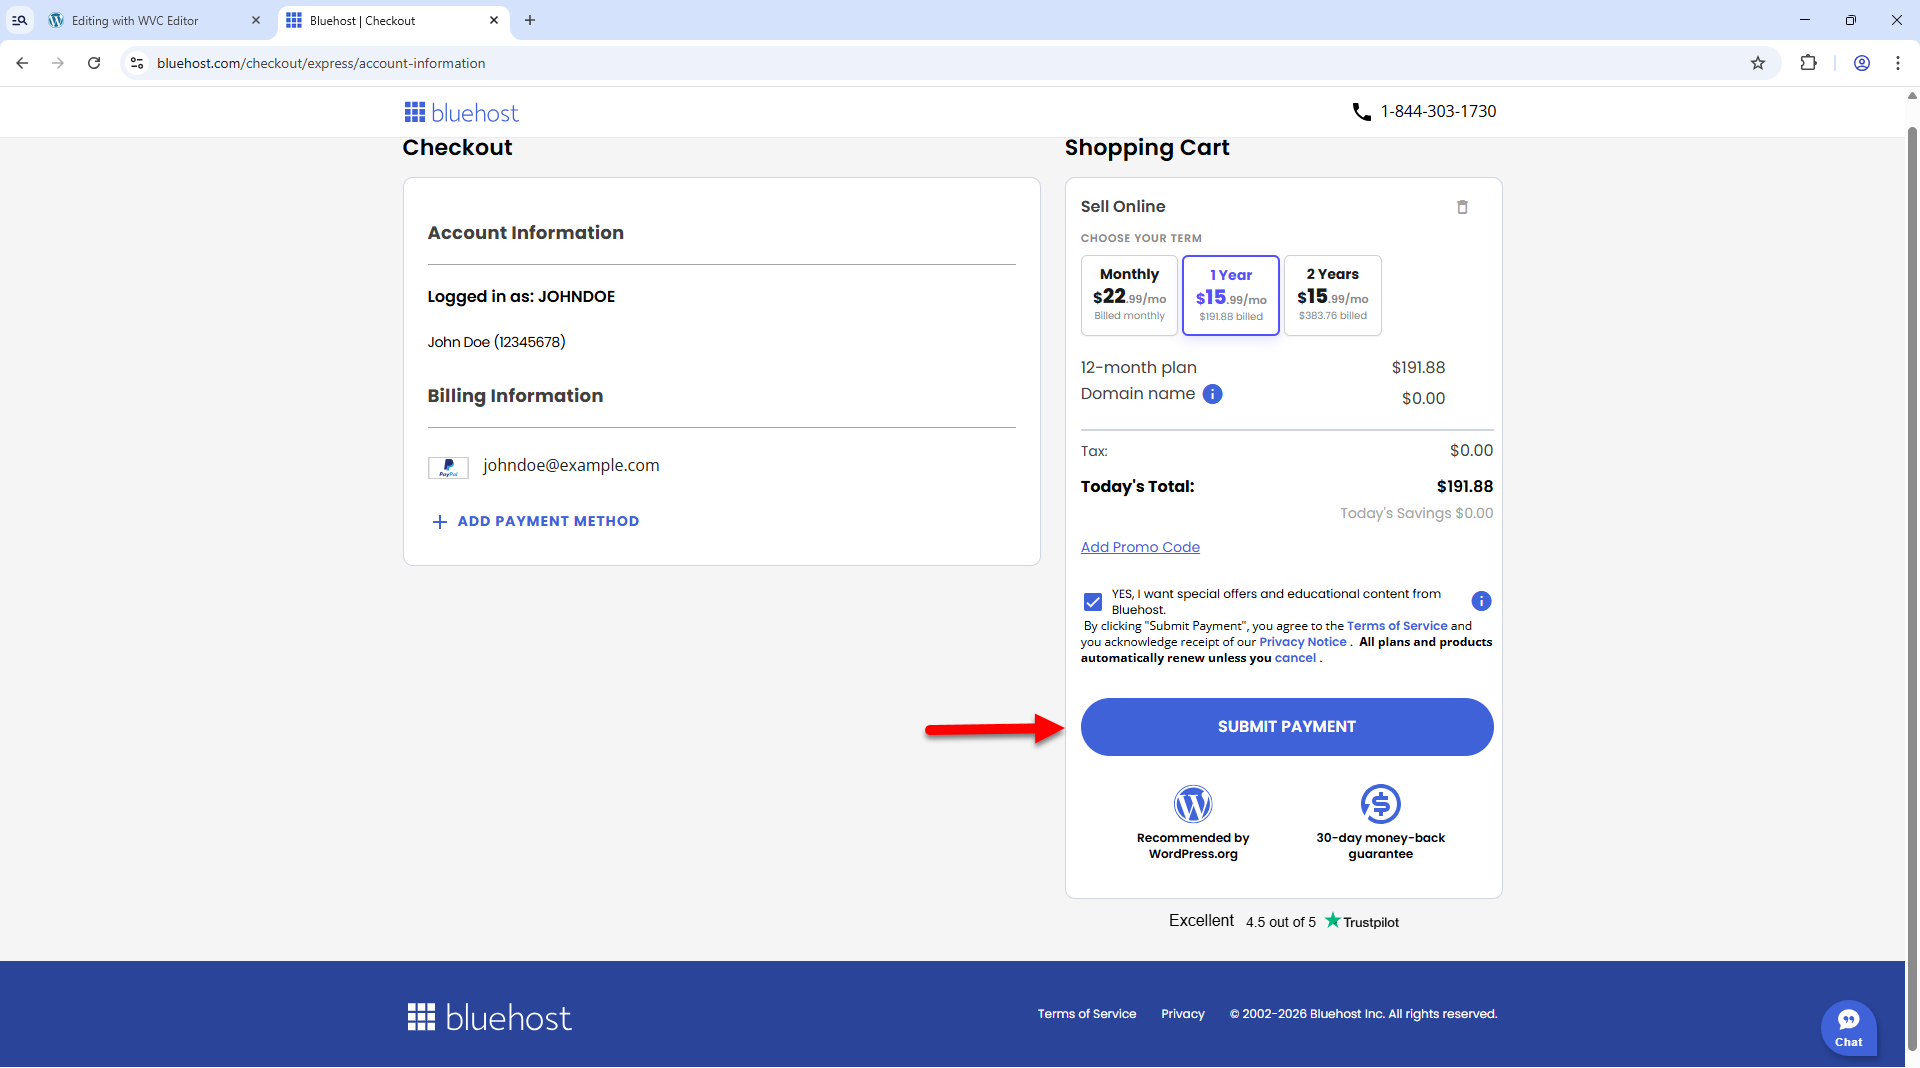
Task: Click the cancel link in renewal notice
Action: tap(1295, 658)
